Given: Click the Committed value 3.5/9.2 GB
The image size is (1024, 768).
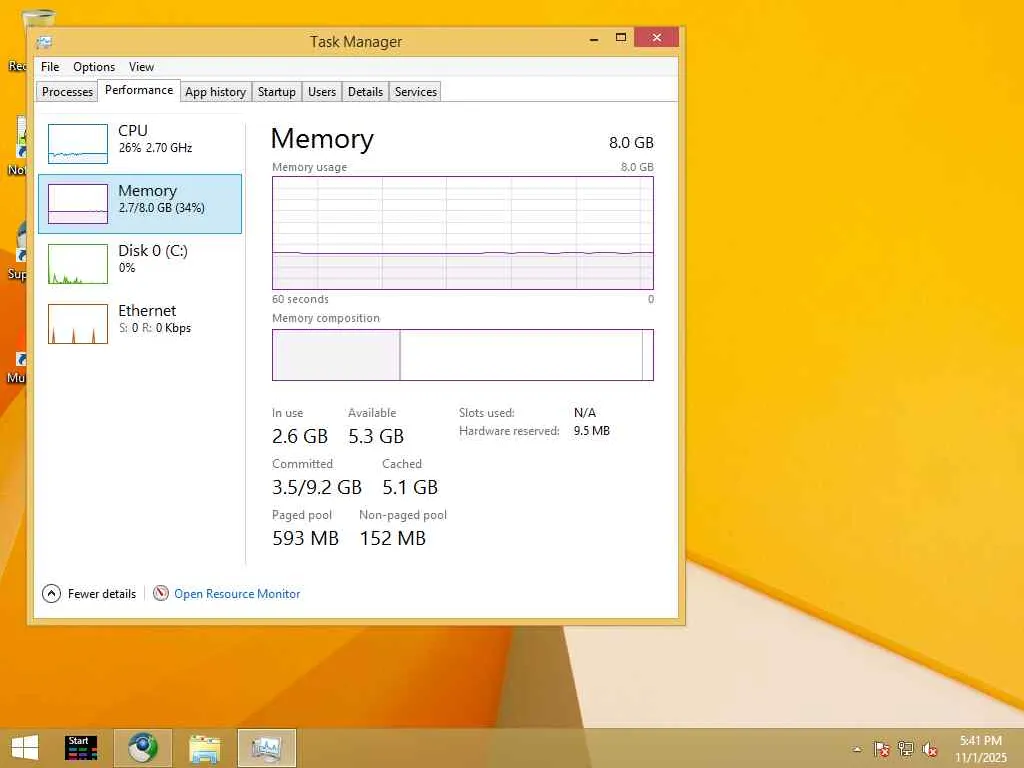Looking at the screenshot, I should (x=317, y=487).
